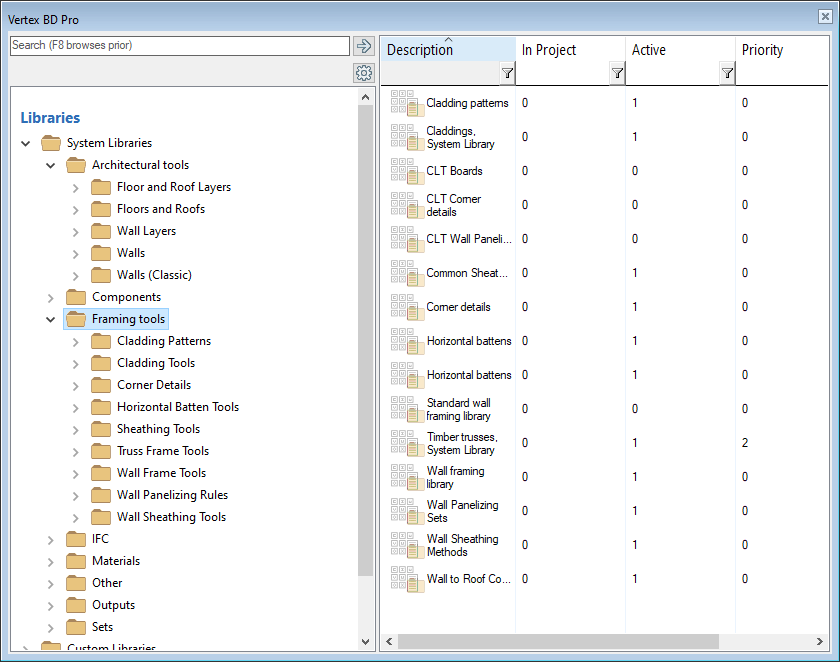Image resolution: width=840 pixels, height=662 pixels.
Task: Click the In Project column filter icon
Action: pyautogui.click(x=617, y=73)
